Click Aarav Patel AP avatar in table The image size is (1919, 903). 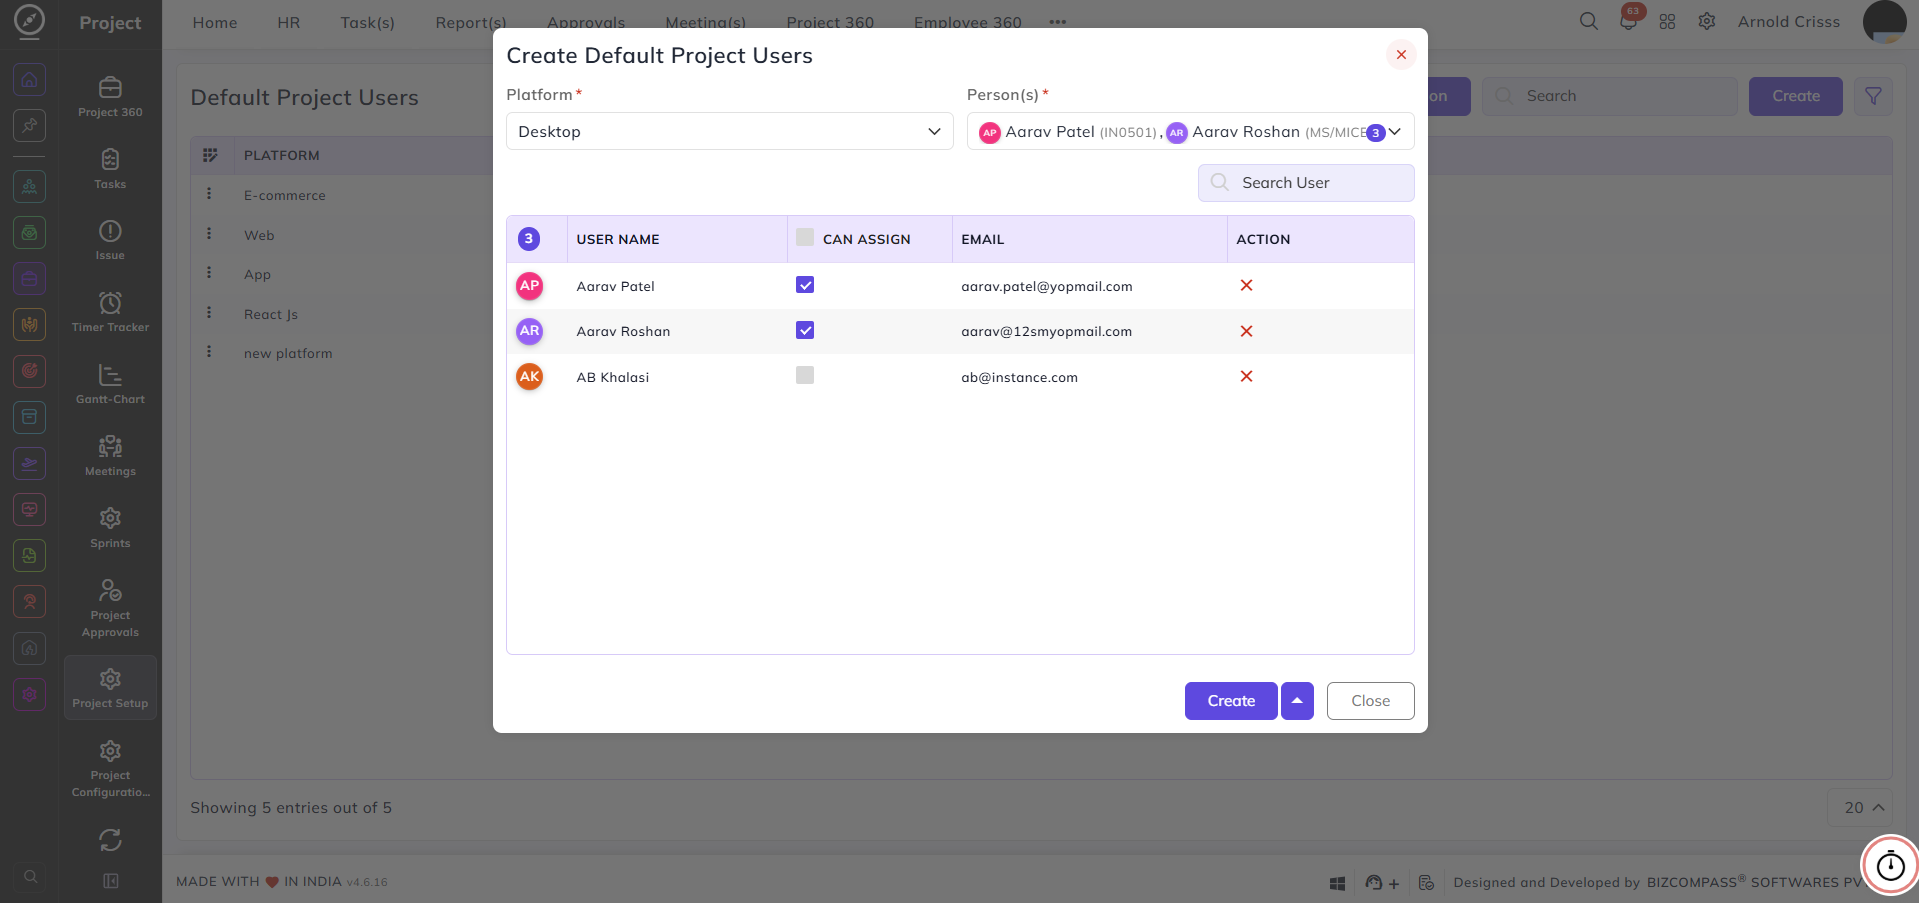point(529,286)
